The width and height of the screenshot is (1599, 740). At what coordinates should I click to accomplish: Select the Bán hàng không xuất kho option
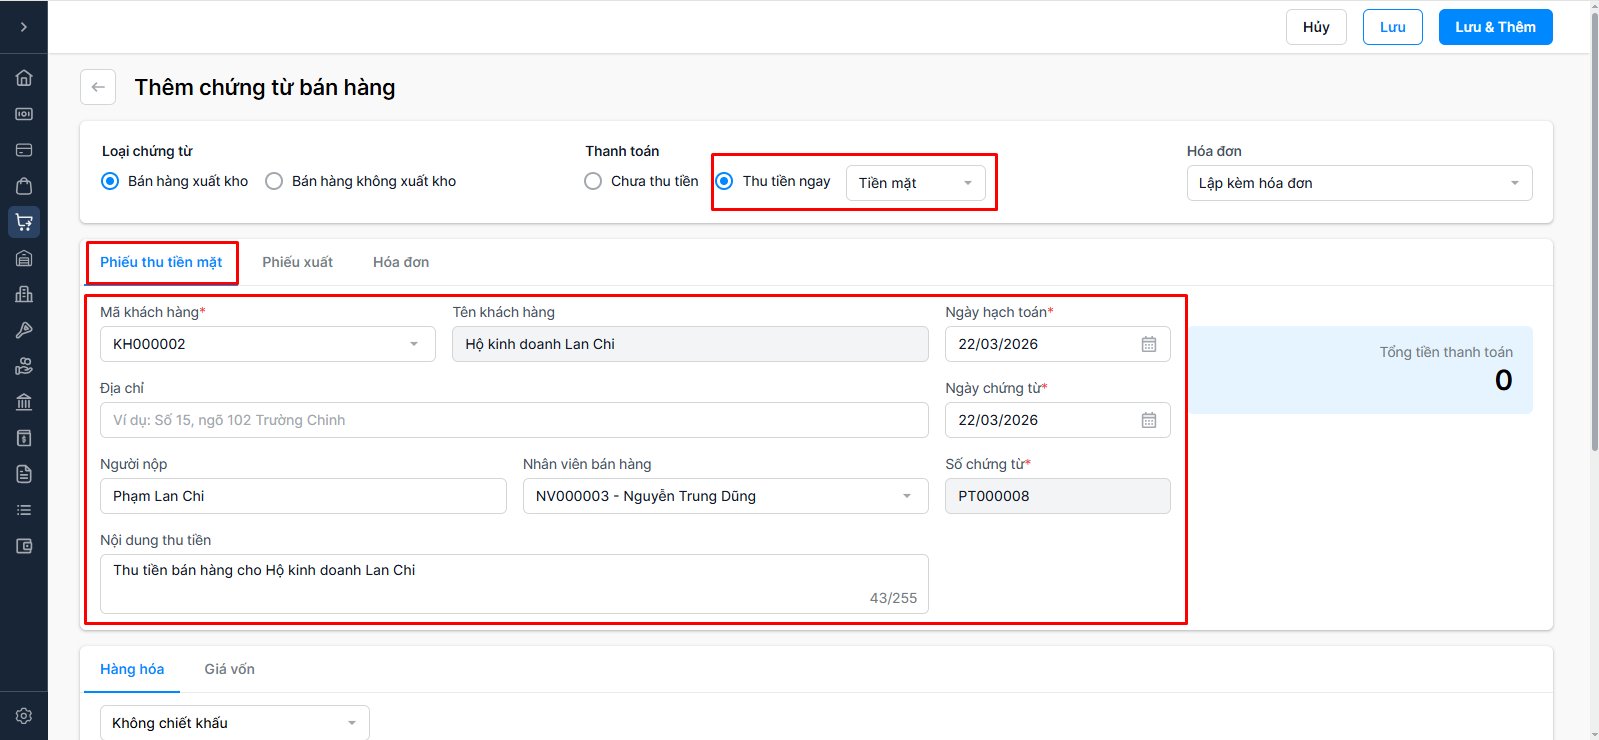tap(274, 181)
